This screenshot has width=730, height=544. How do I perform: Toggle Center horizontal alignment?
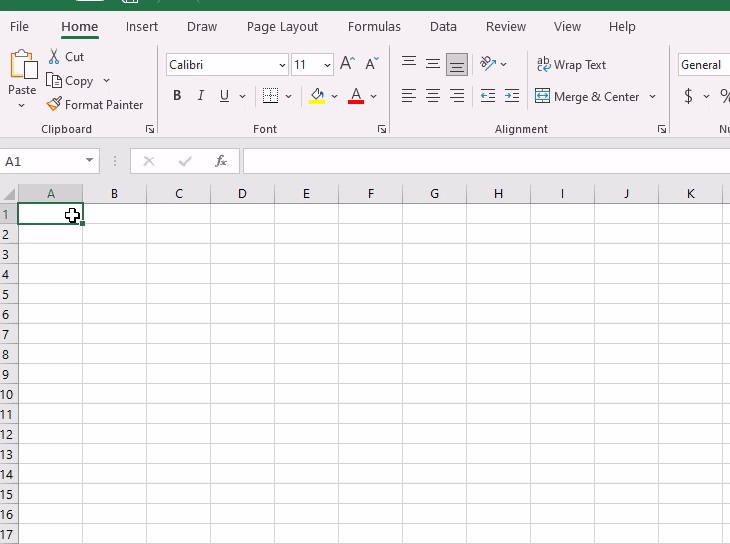[x=433, y=96]
